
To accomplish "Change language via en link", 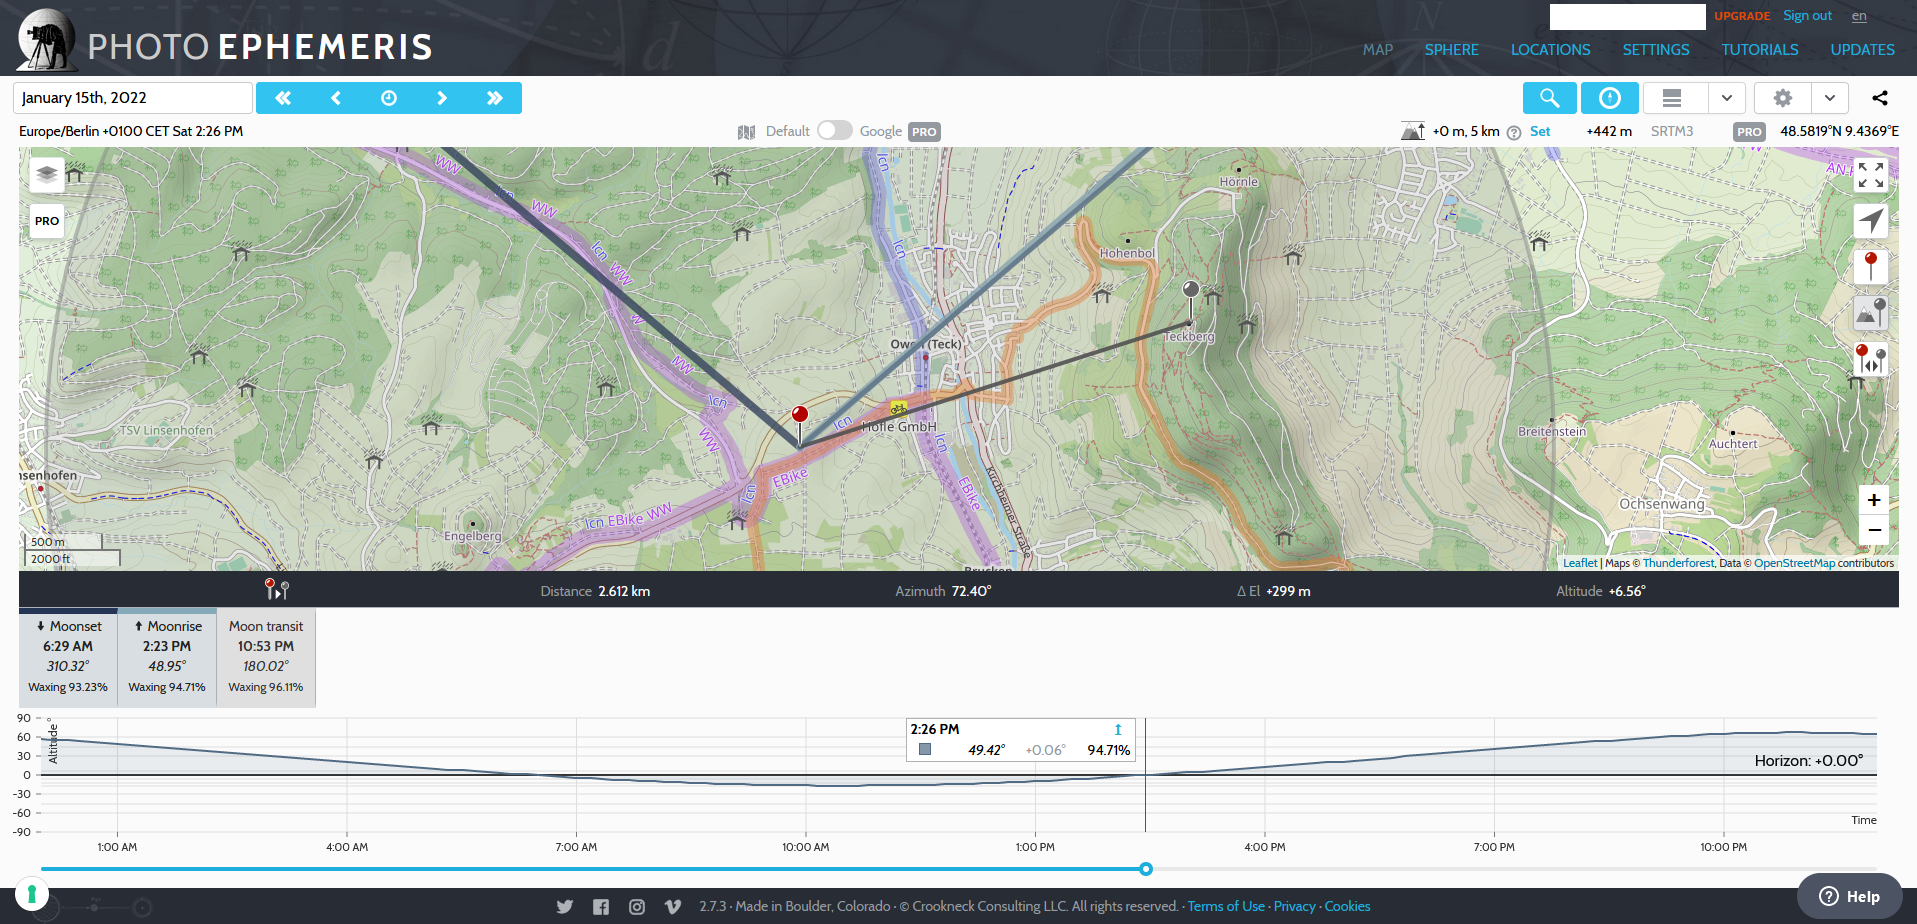I will click(1859, 16).
